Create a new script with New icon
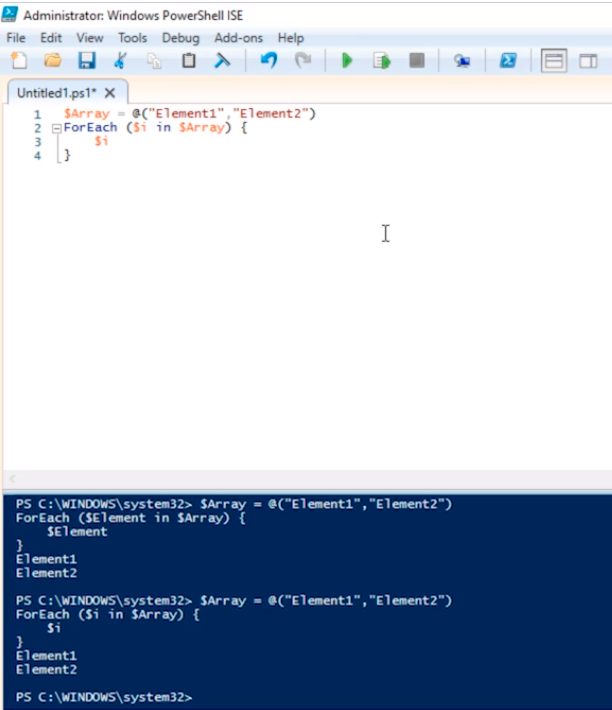This screenshot has width=612, height=710. [x=19, y=60]
